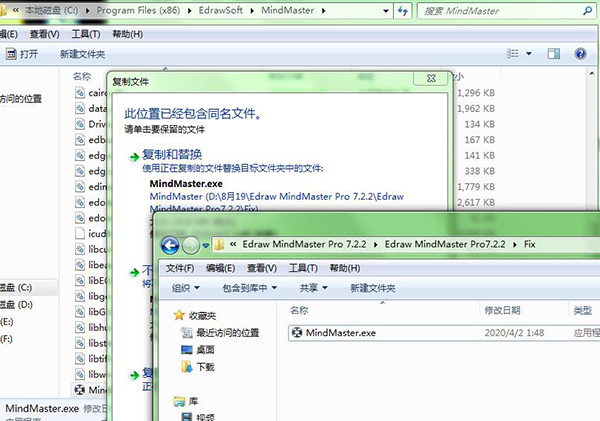
Task: Select drive (F:) in the left navigation pane
Action: pyautogui.click(x=7, y=339)
